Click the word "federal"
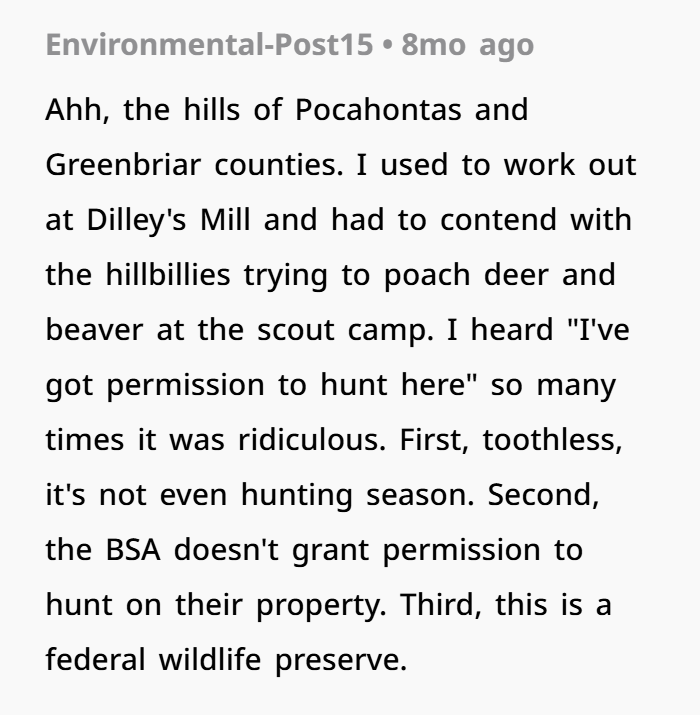The height and width of the screenshot is (715, 700). coord(95,659)
